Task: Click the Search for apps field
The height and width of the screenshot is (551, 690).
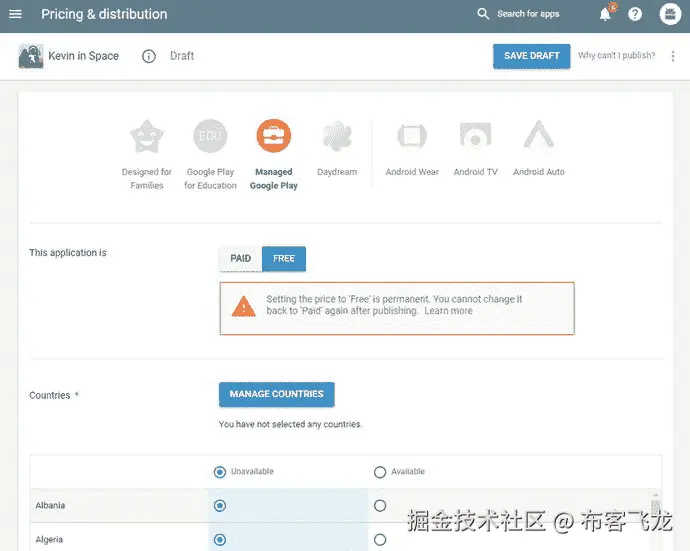Action: coord(528,14)
